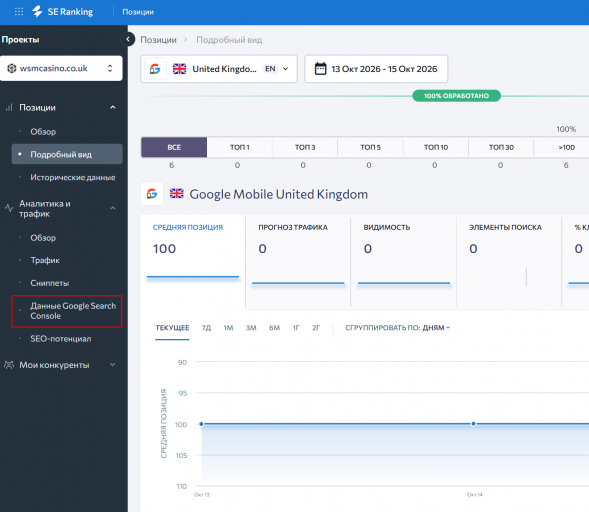Select the ТОП 5 filter tab
This screenshot has height=512, width=589.
[370, 147]
